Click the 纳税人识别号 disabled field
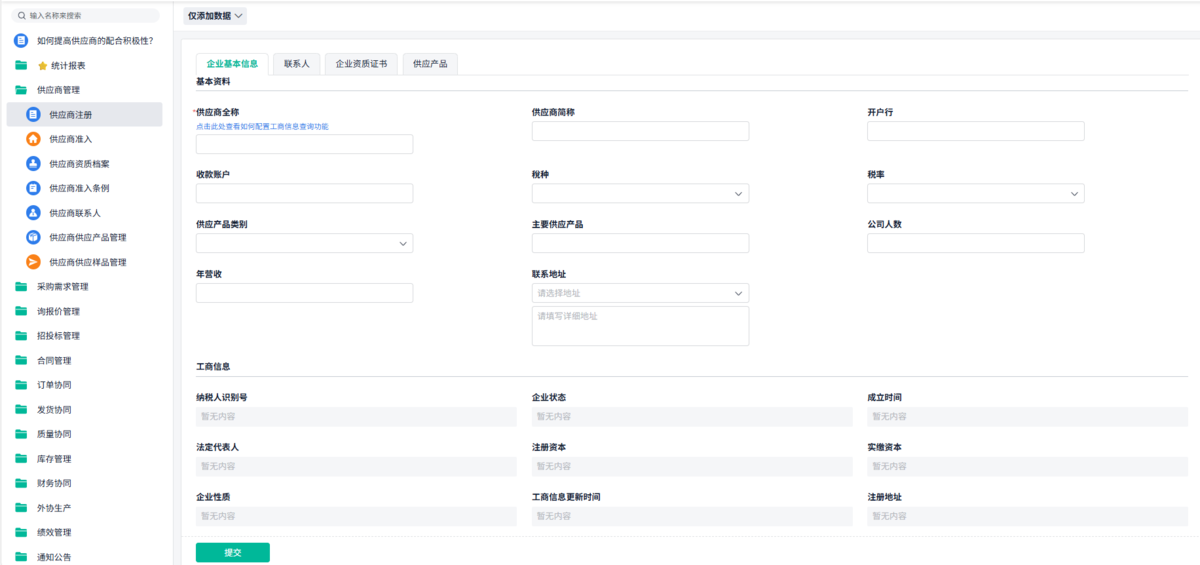 [x=356, y=417]
